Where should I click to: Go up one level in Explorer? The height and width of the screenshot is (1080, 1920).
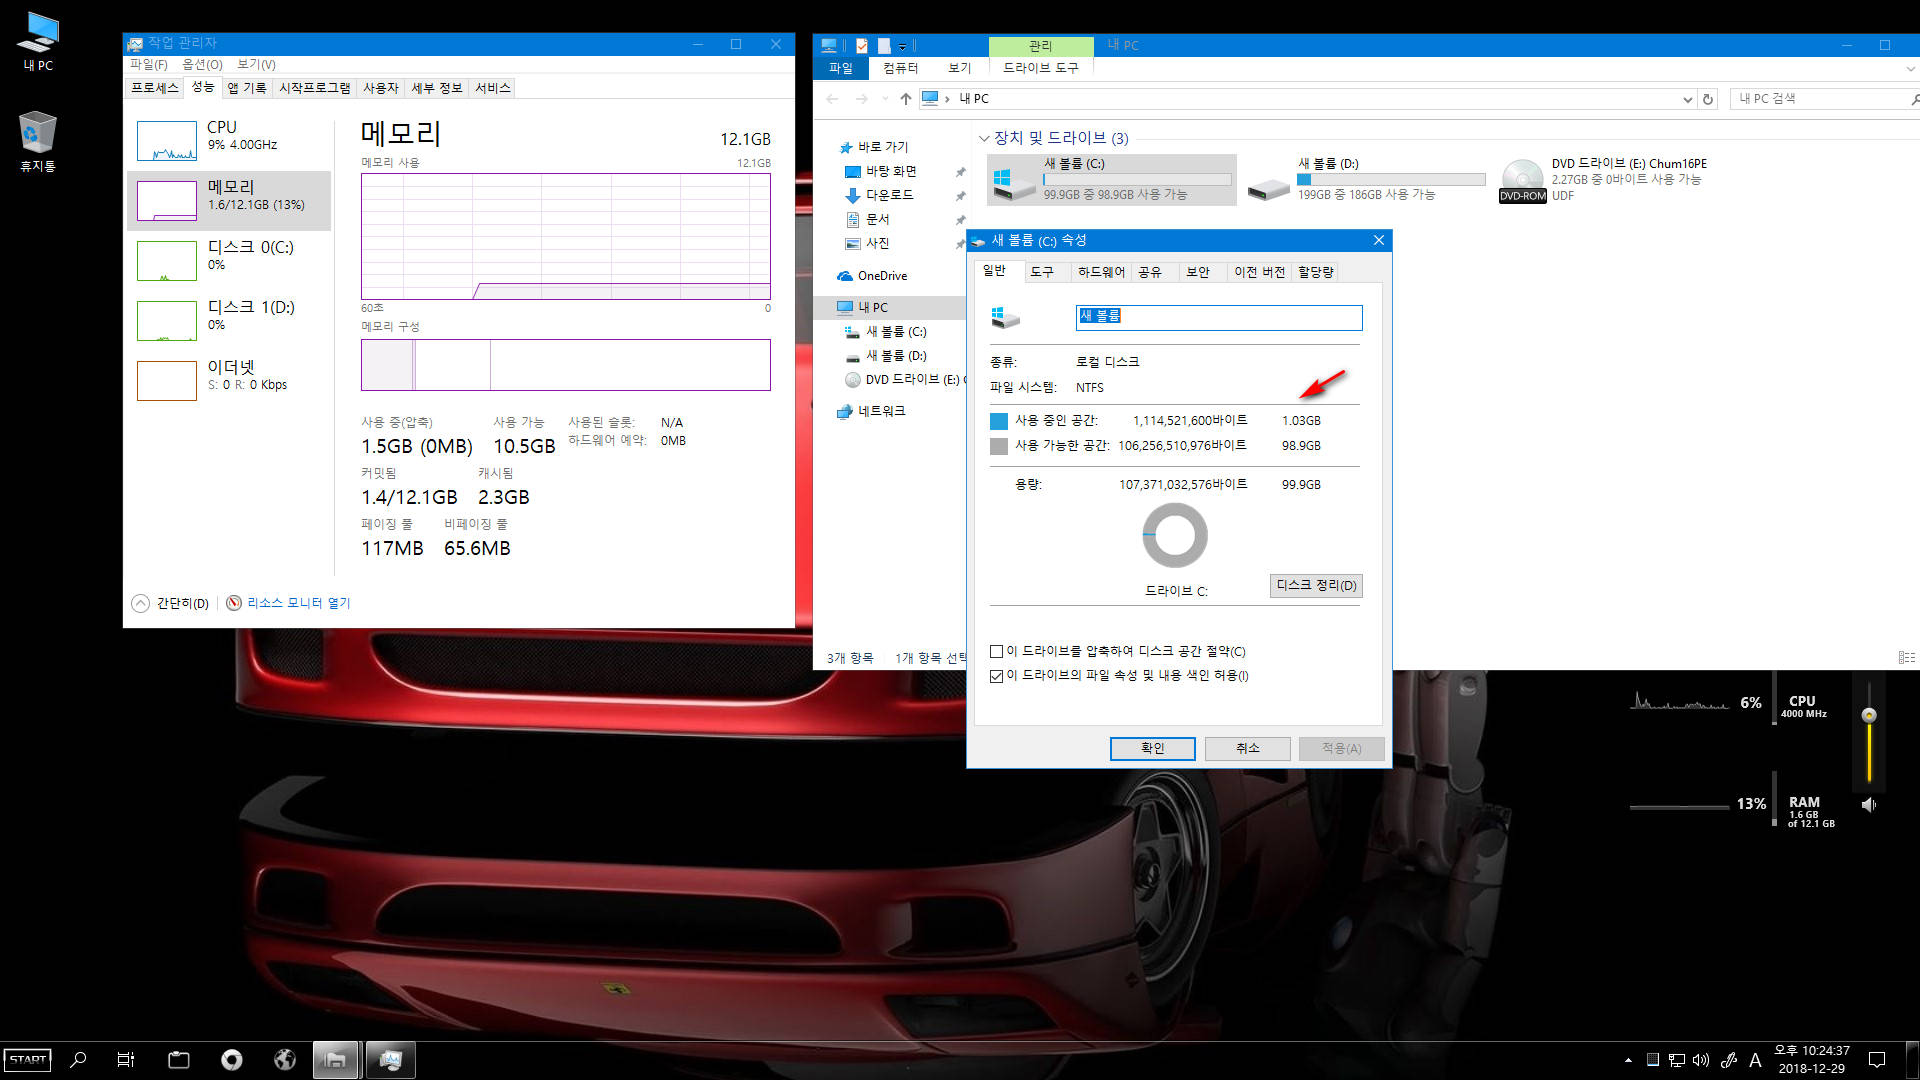tap(906, 98)
